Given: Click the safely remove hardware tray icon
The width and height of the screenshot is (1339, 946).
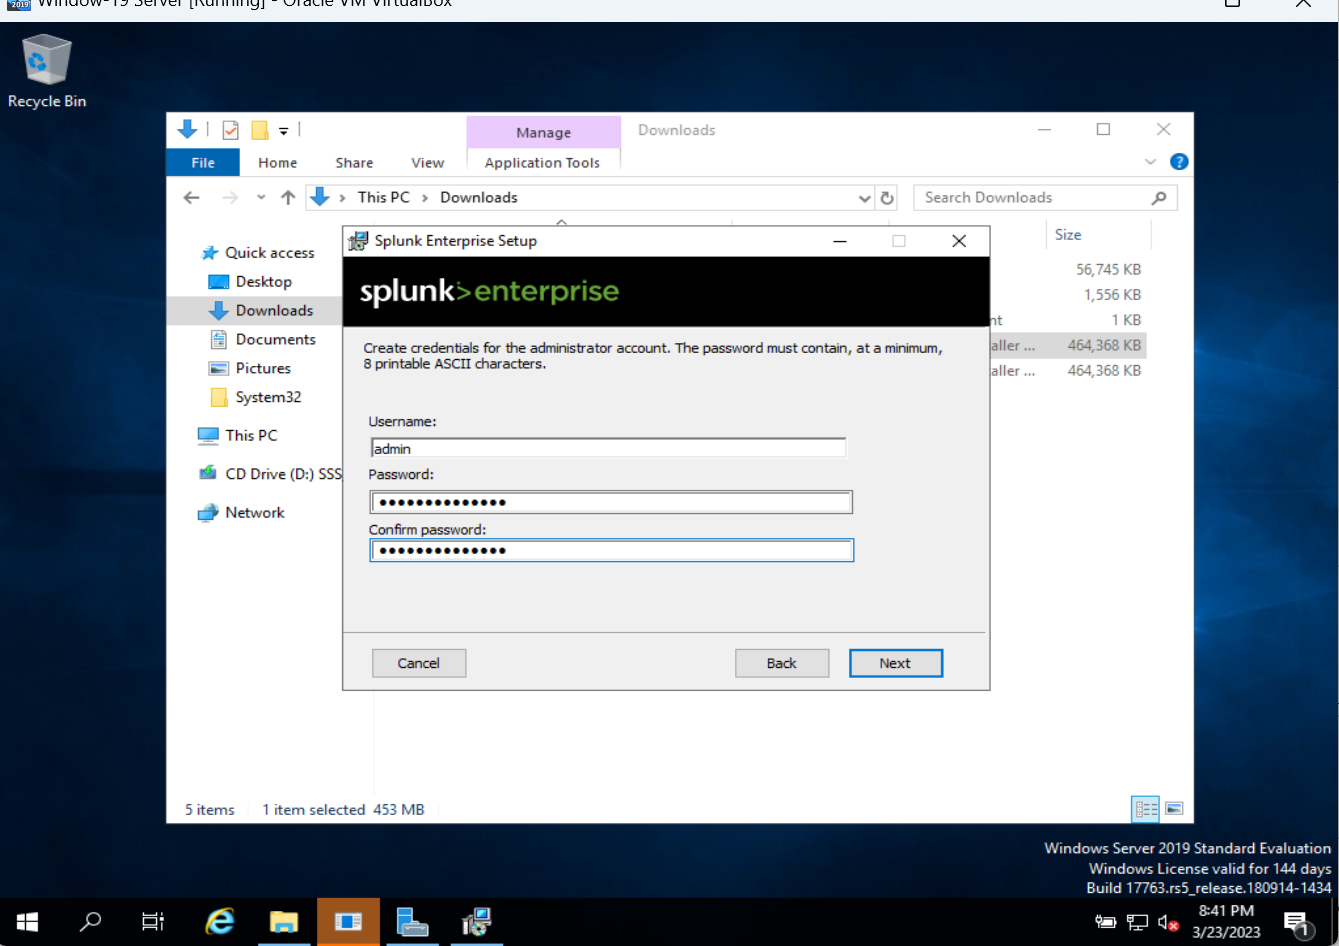Looking at the screenshot, I should click(x=1105, y=922).
